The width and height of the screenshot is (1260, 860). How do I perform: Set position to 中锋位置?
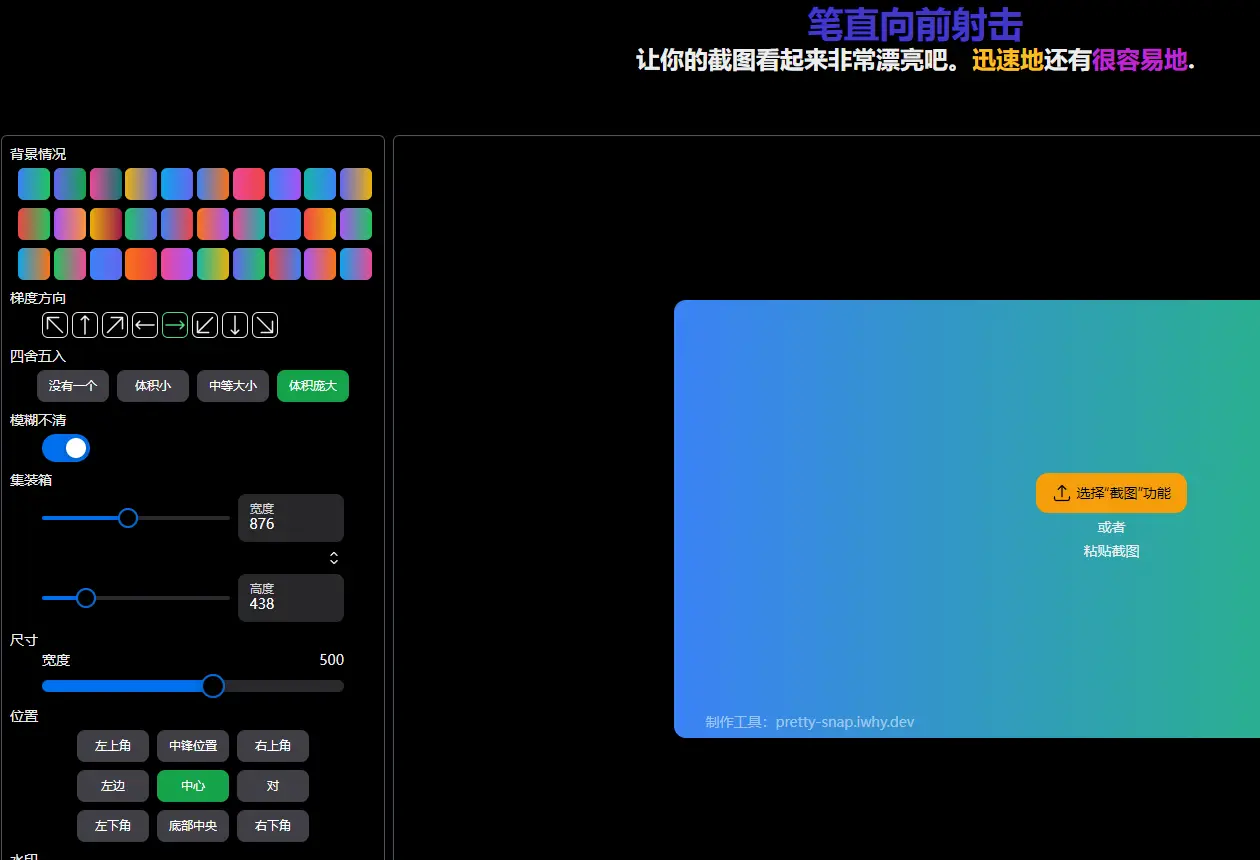(x=193, y=746)
